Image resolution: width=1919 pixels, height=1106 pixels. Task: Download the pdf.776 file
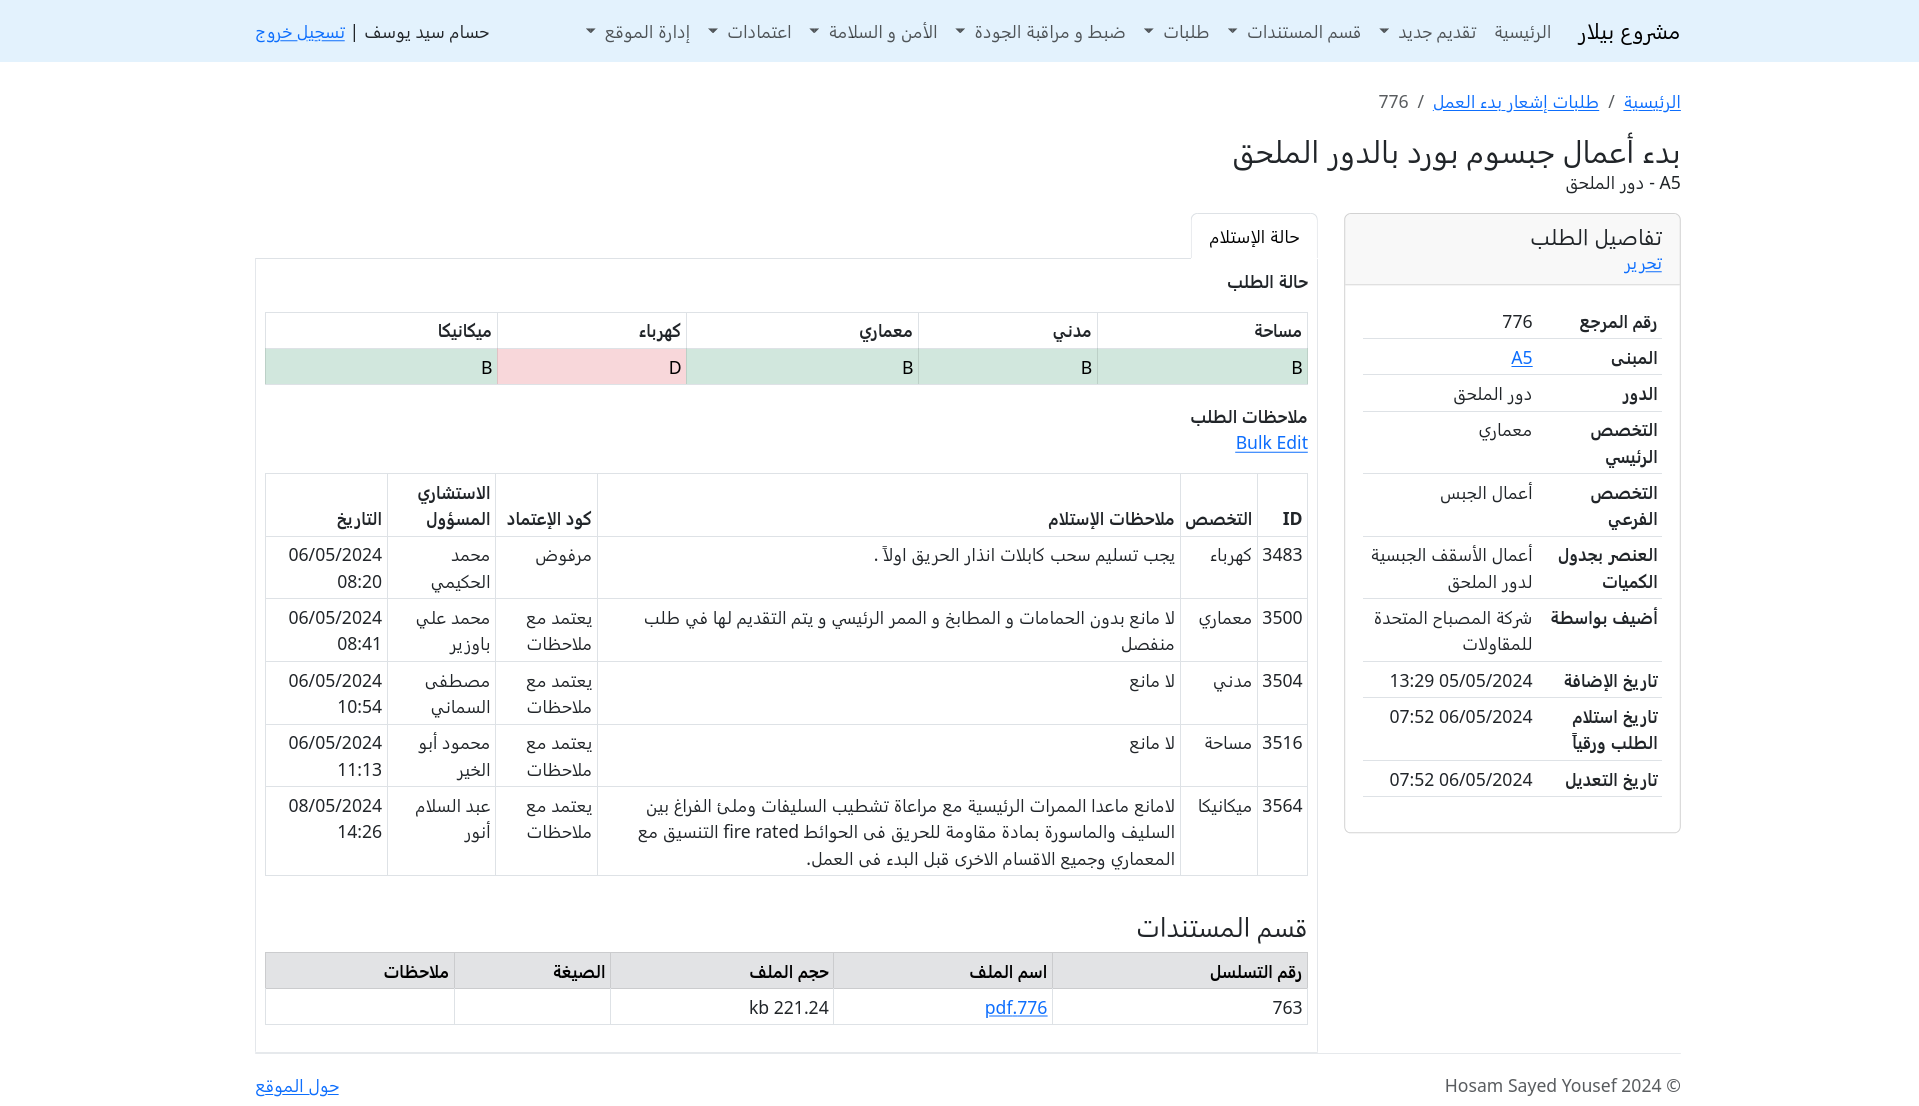pyautogui.click(x=1015, y=1007)
